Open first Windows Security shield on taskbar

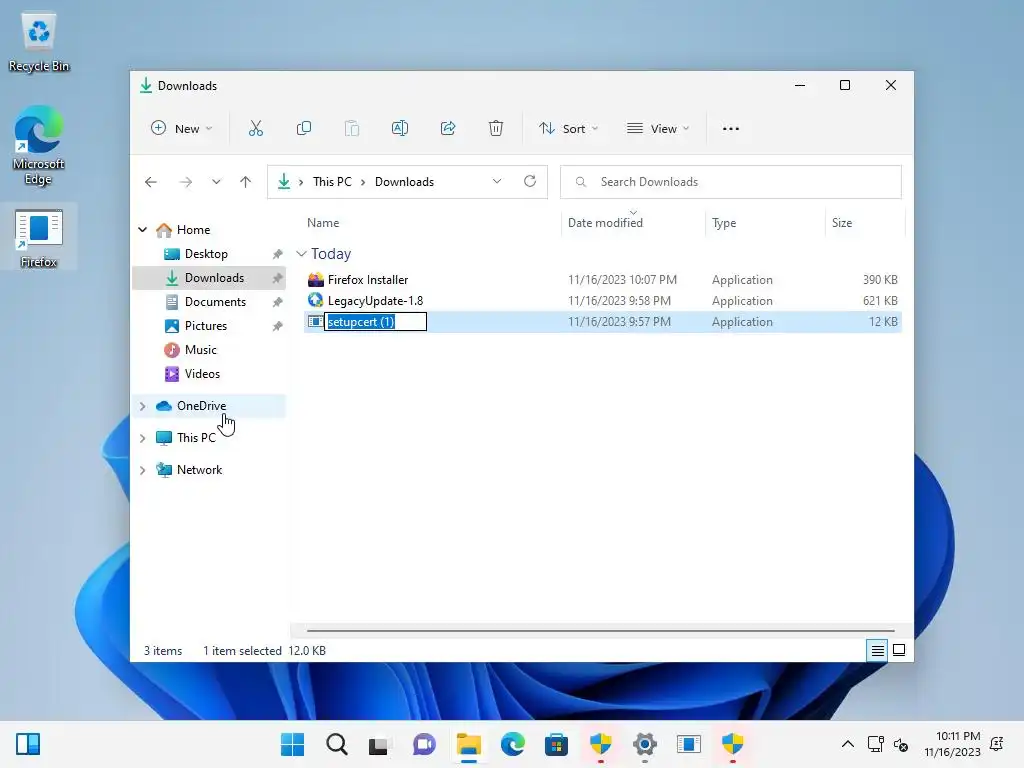click(600, 744)
